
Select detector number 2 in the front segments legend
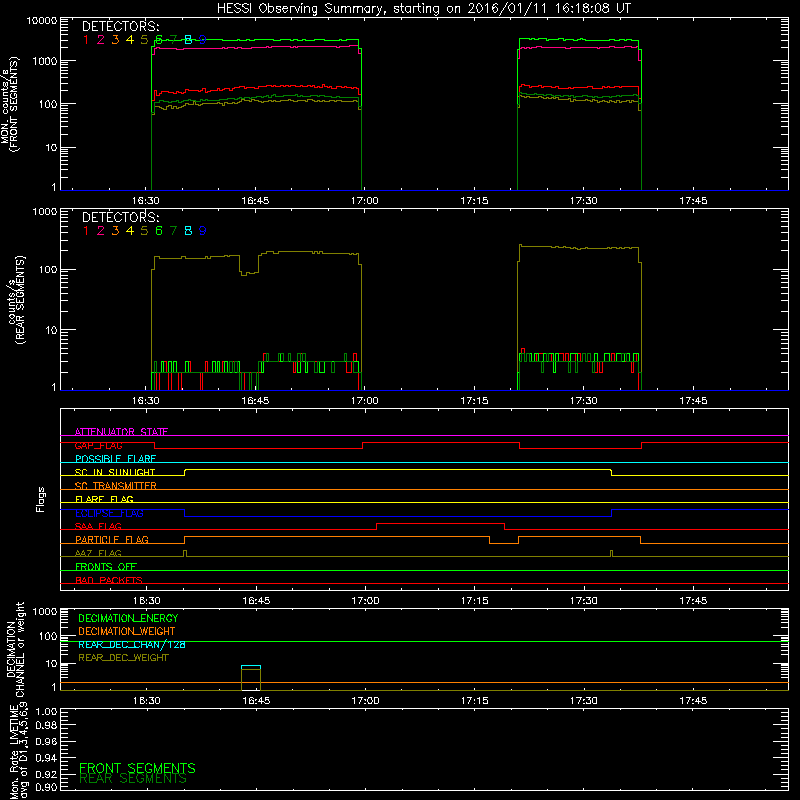101,40
